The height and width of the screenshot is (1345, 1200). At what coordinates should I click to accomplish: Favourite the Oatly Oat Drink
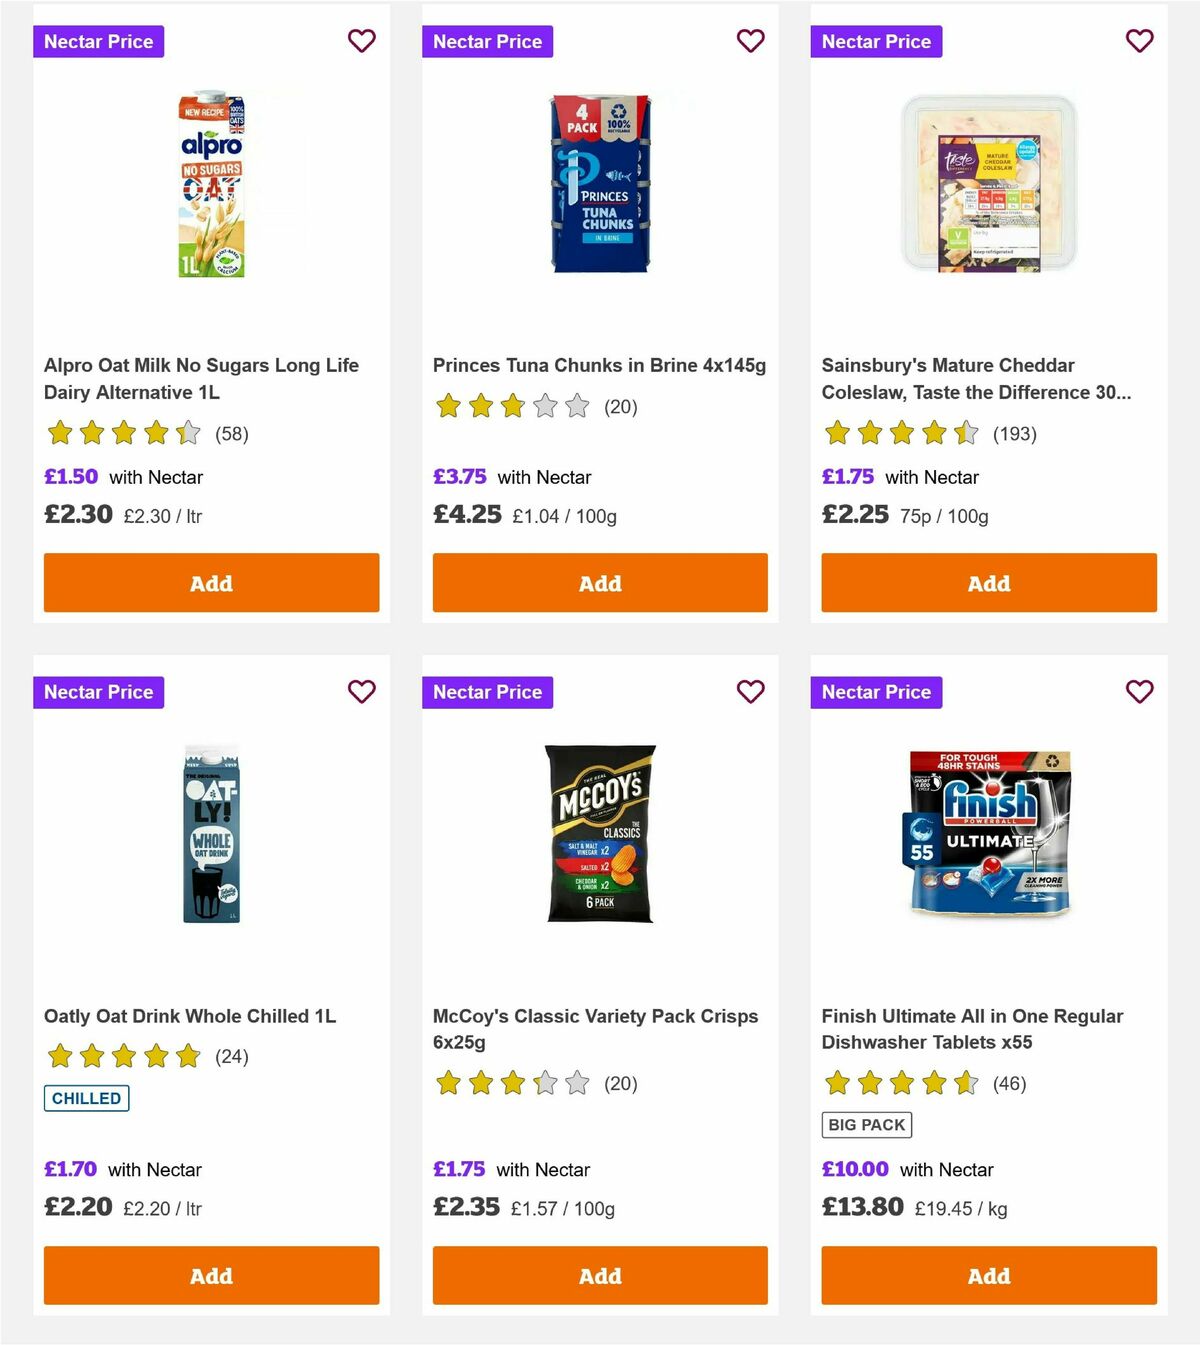[x=361, y=691]
